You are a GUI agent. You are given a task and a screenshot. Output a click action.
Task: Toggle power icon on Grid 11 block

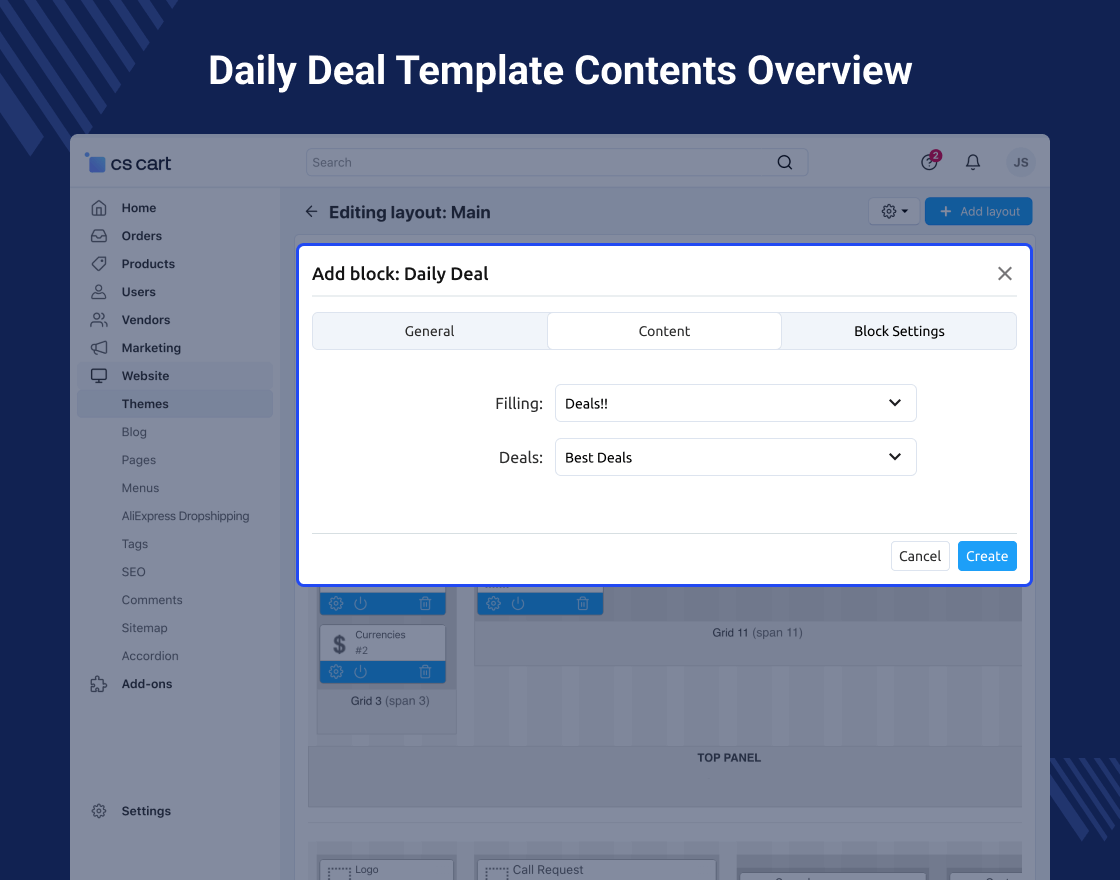[518, 603]
